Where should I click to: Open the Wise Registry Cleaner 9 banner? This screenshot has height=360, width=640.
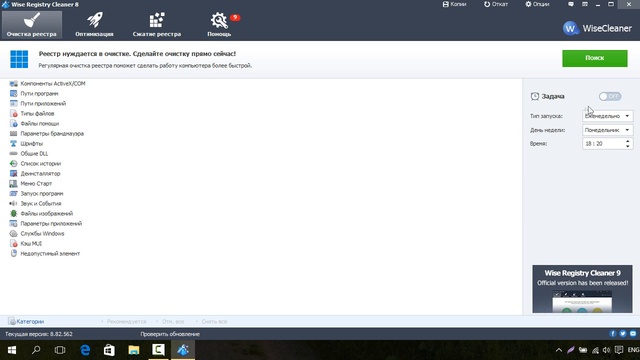[x=582, y=289]
